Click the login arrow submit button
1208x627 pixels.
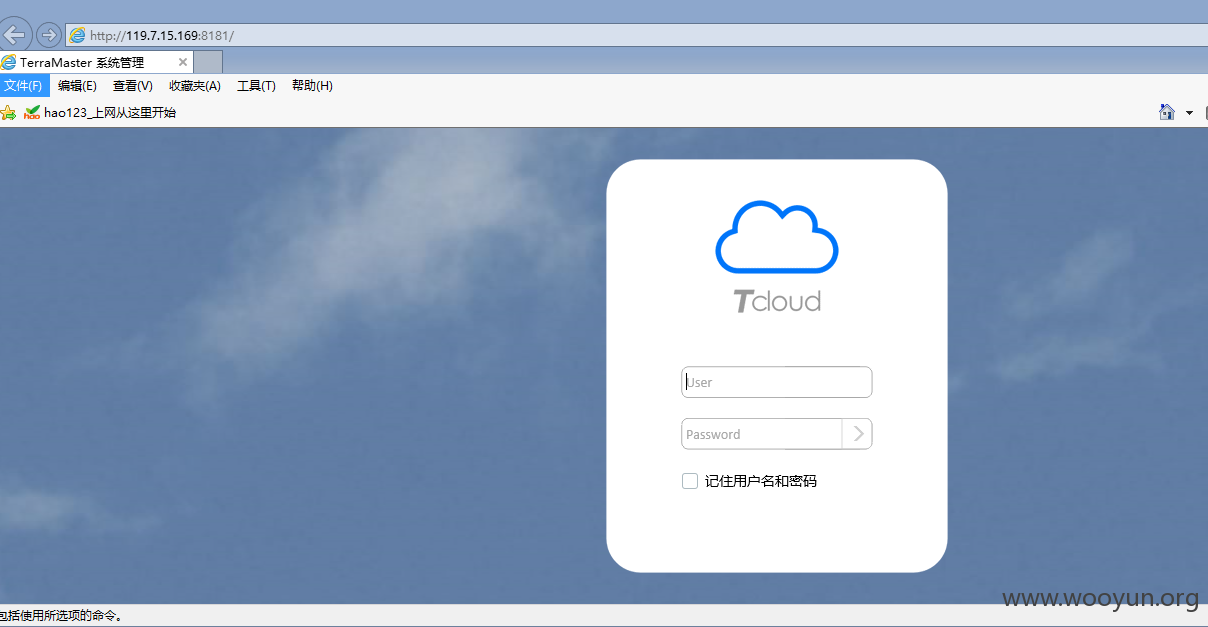coord(858,434)
